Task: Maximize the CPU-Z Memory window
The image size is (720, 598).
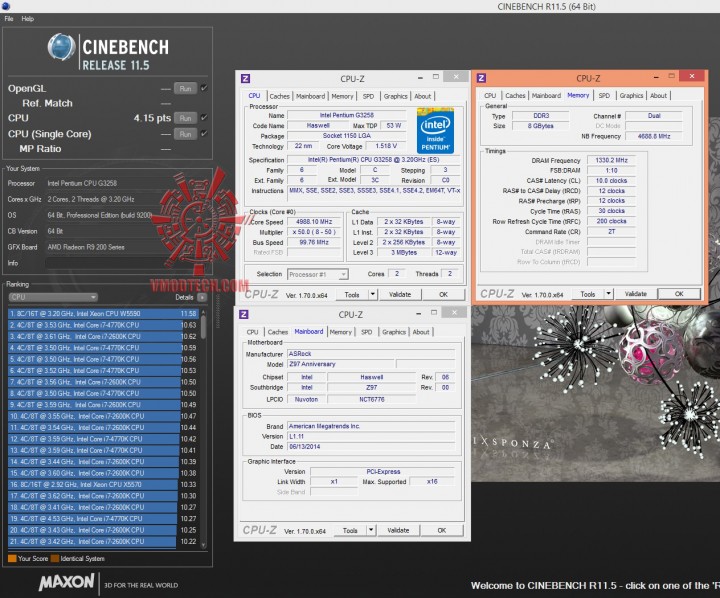Action: coord(671,76)
